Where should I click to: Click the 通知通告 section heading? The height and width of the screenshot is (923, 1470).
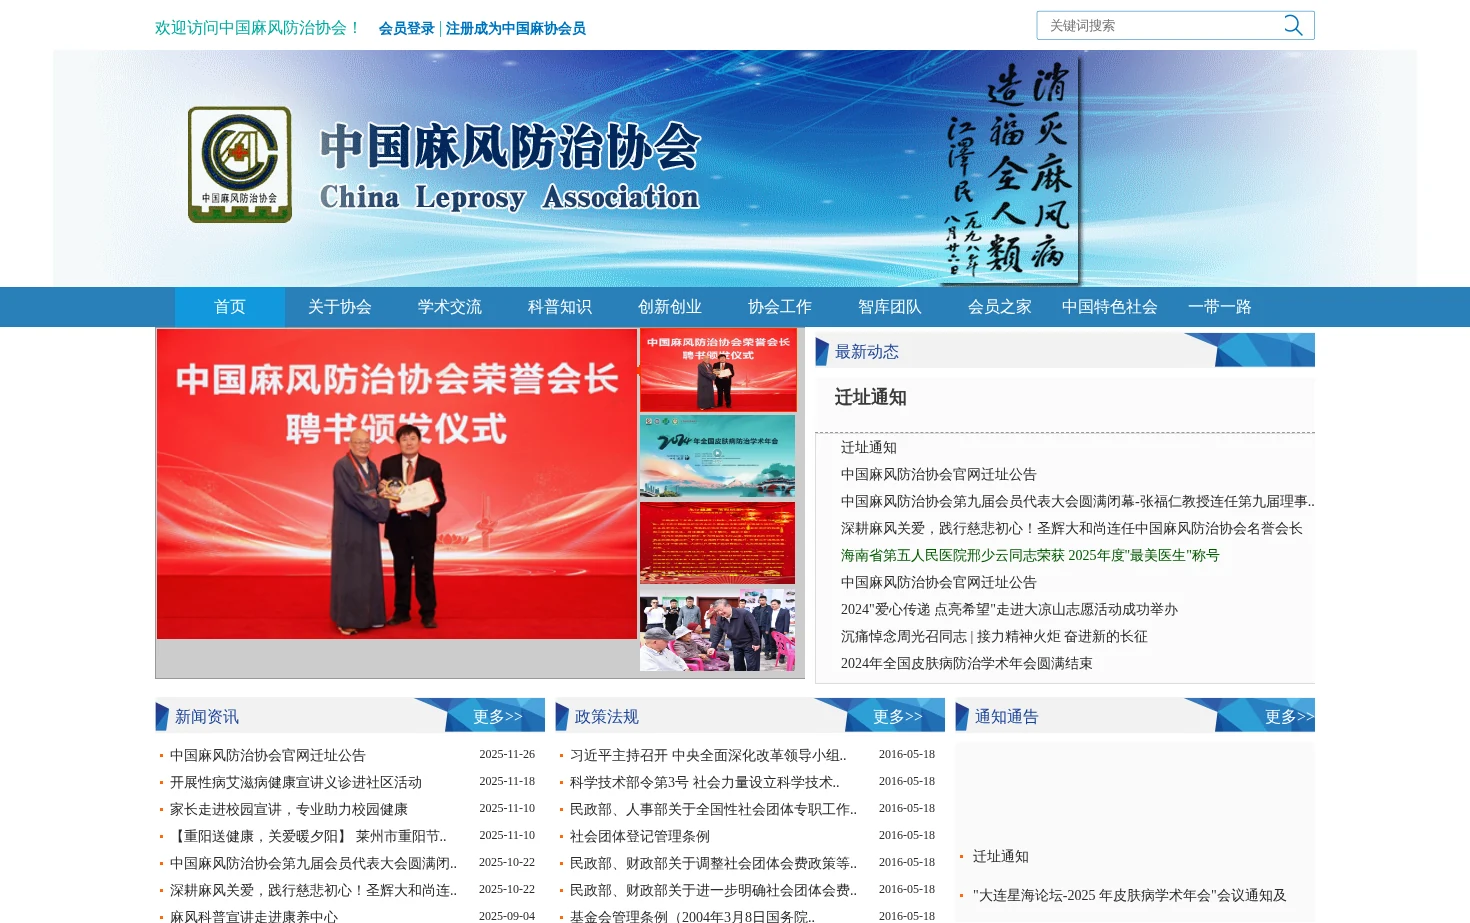[x=1007, y=716]
